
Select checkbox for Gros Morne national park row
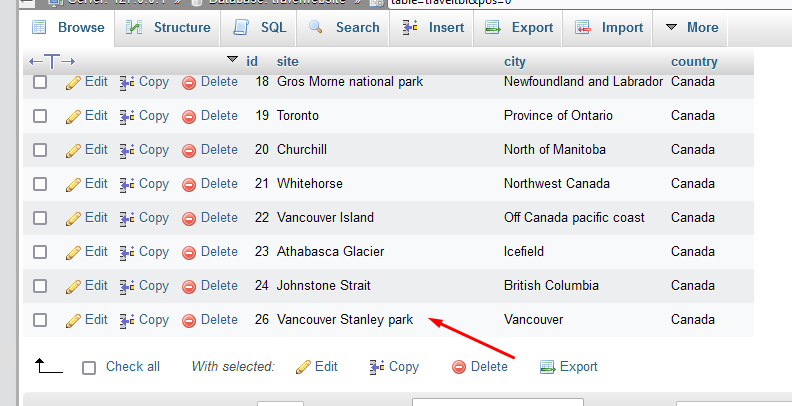click(40, 82)
